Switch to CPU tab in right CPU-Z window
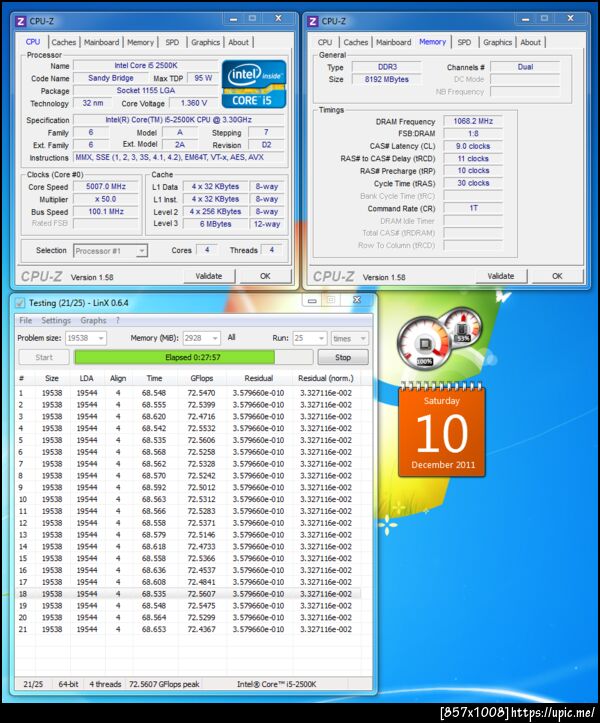 (325, 42)
